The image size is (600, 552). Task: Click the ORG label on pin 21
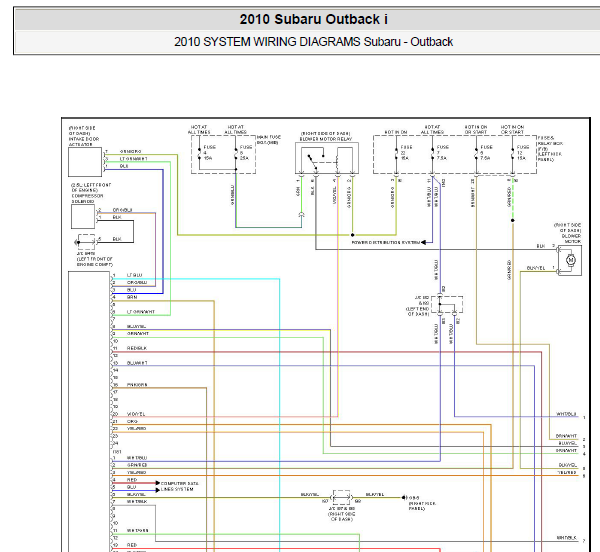[132, 421]
